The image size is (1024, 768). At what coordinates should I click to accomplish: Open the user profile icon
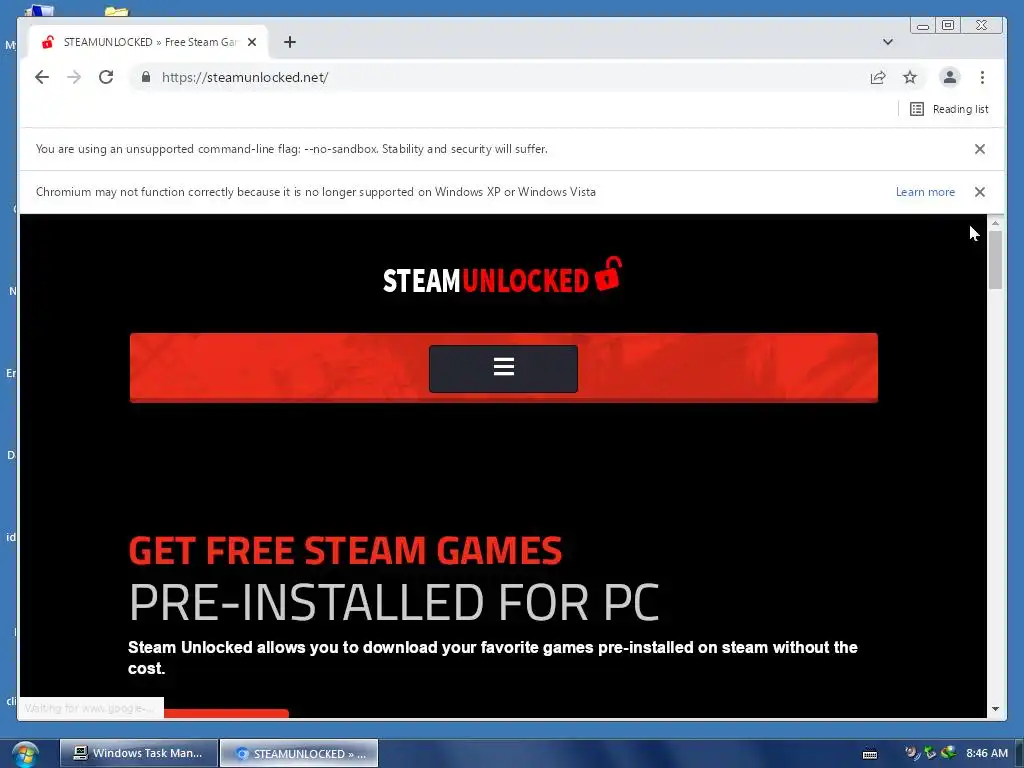950,77
